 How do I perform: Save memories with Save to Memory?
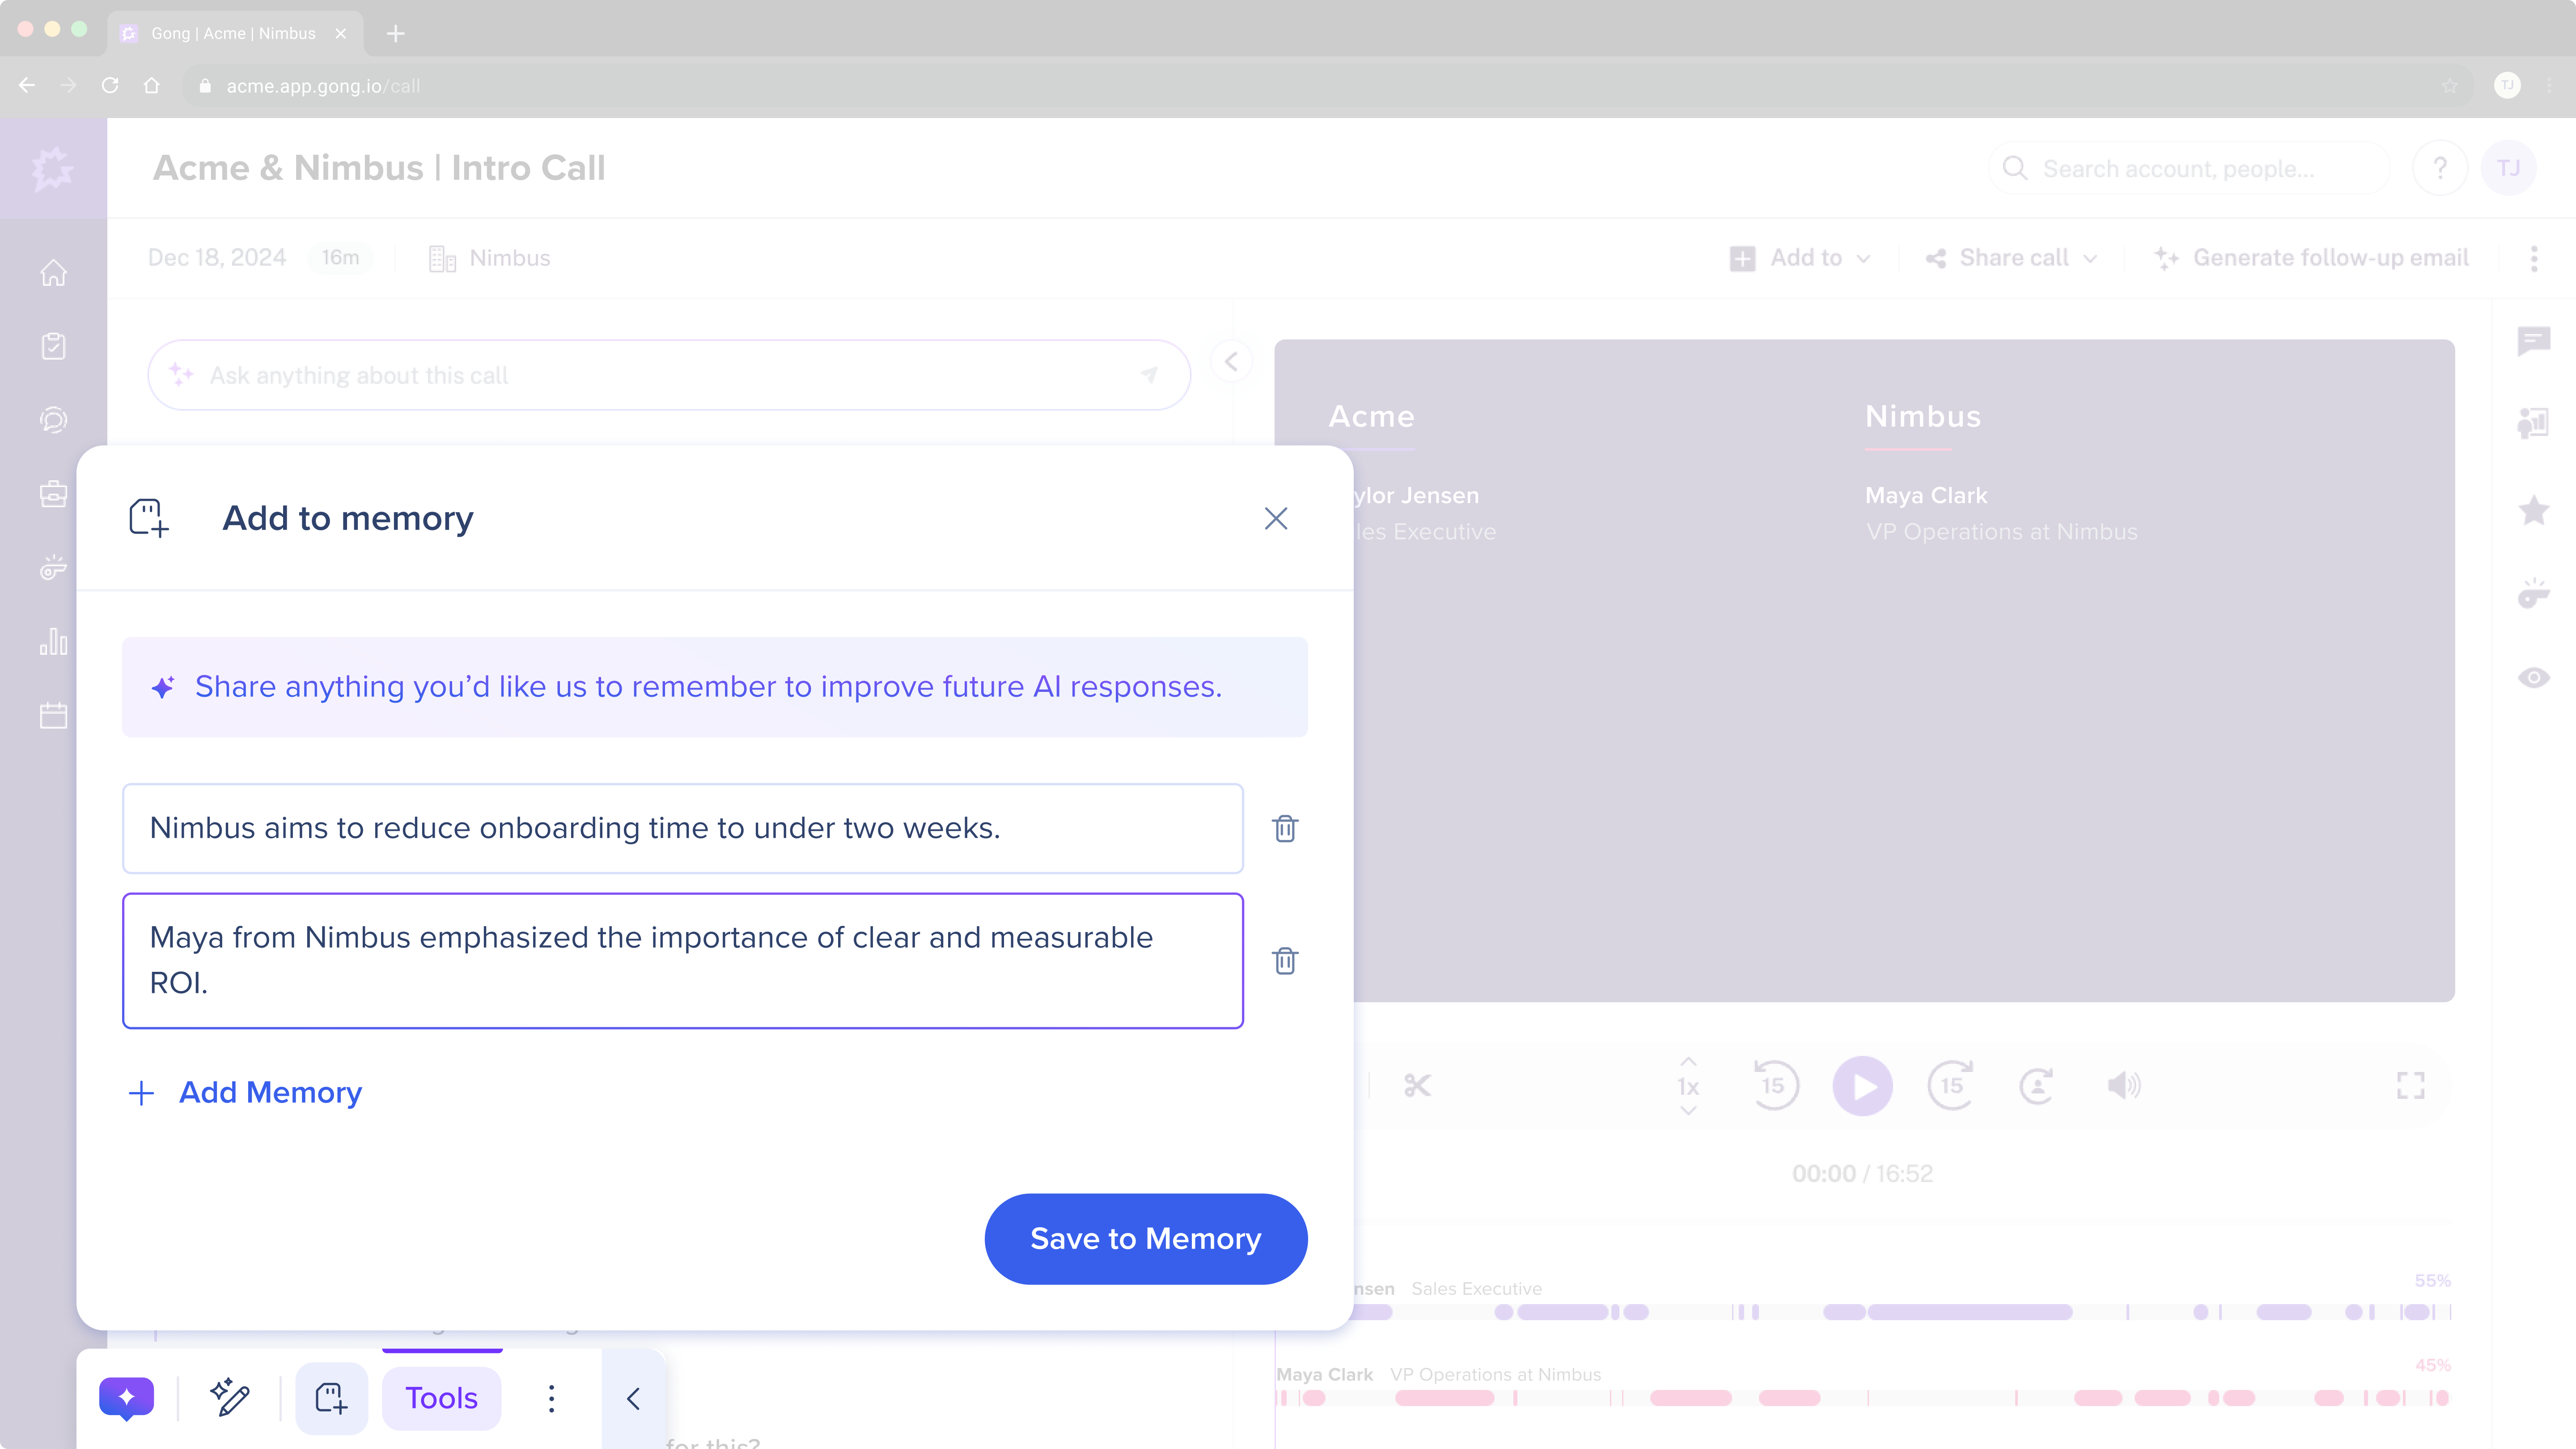click(1145, 1238)
